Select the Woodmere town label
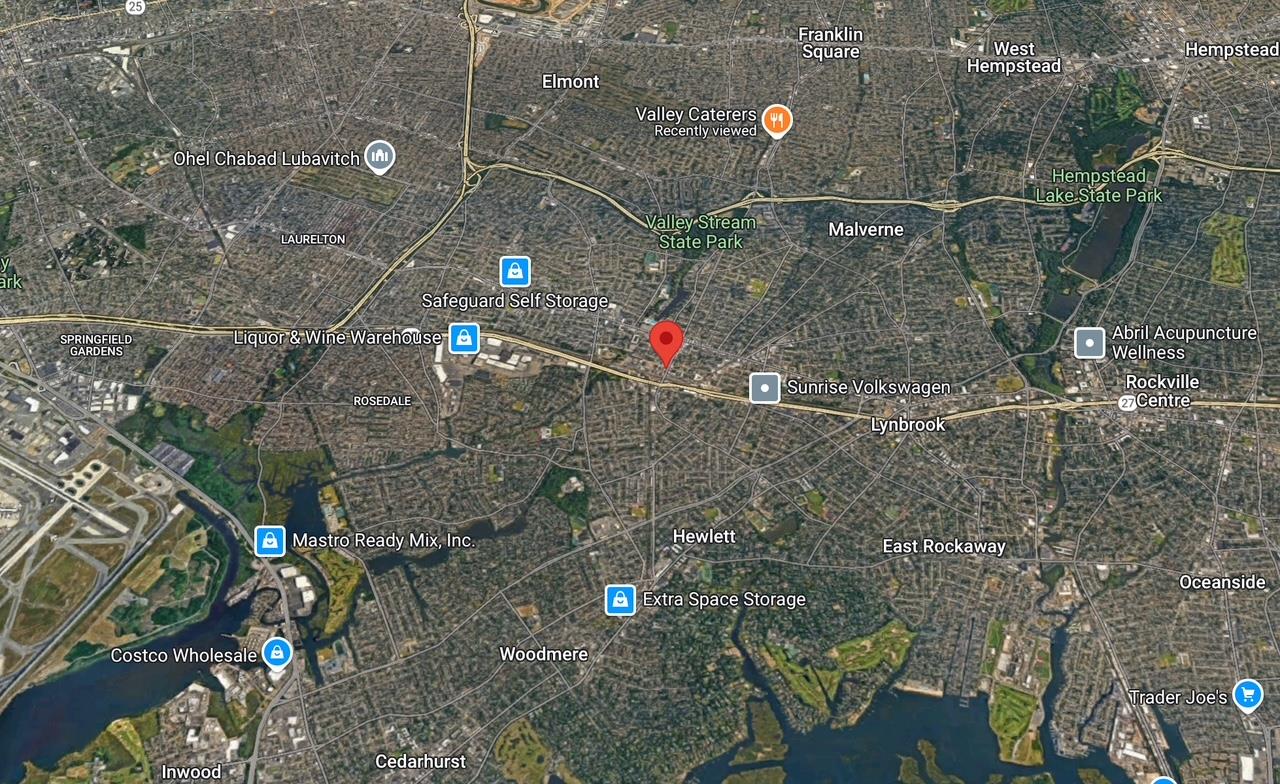1280x784 pixels. (543, 654)
